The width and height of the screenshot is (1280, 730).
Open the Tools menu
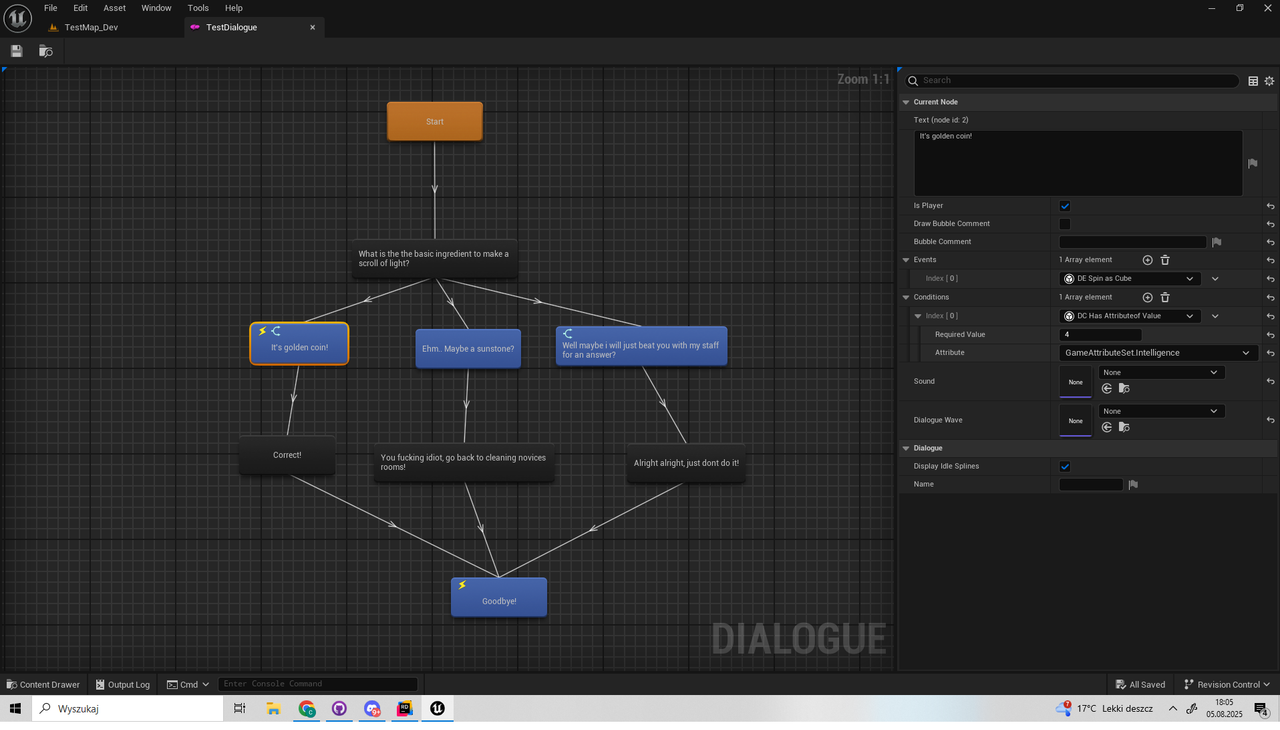[x=197, y=8]
